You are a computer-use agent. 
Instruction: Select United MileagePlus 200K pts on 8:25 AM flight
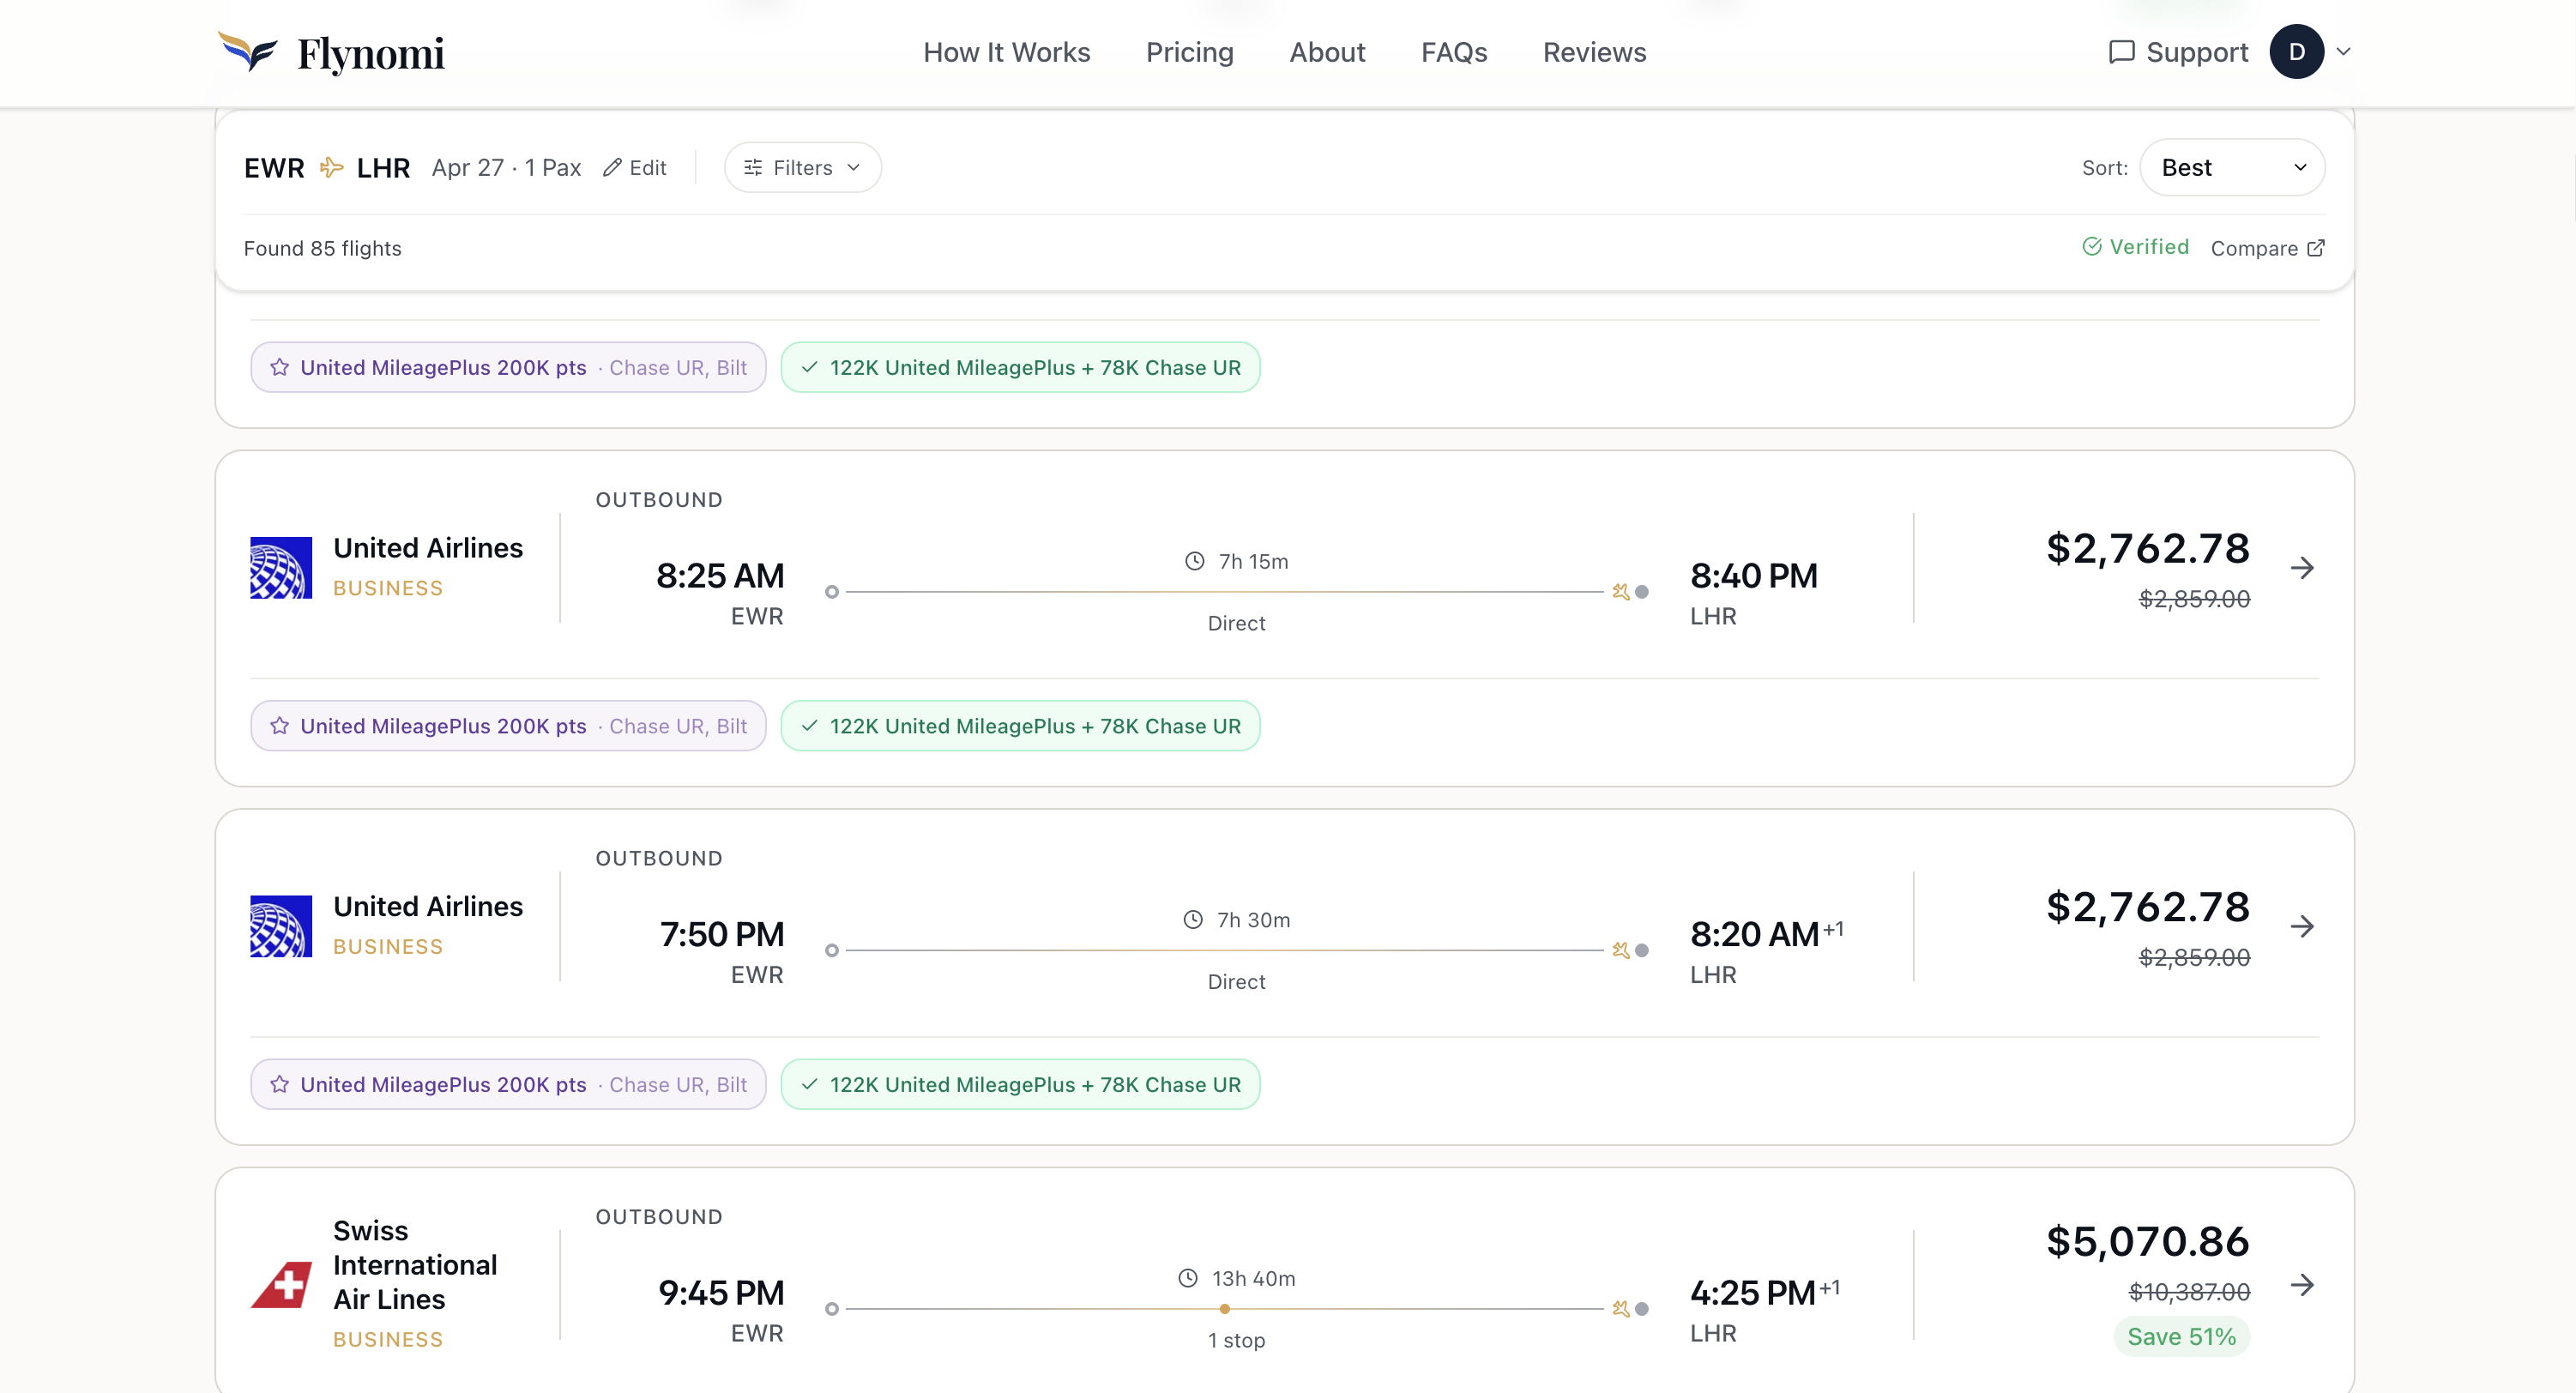pyautogui.click(x=508, y=726)
